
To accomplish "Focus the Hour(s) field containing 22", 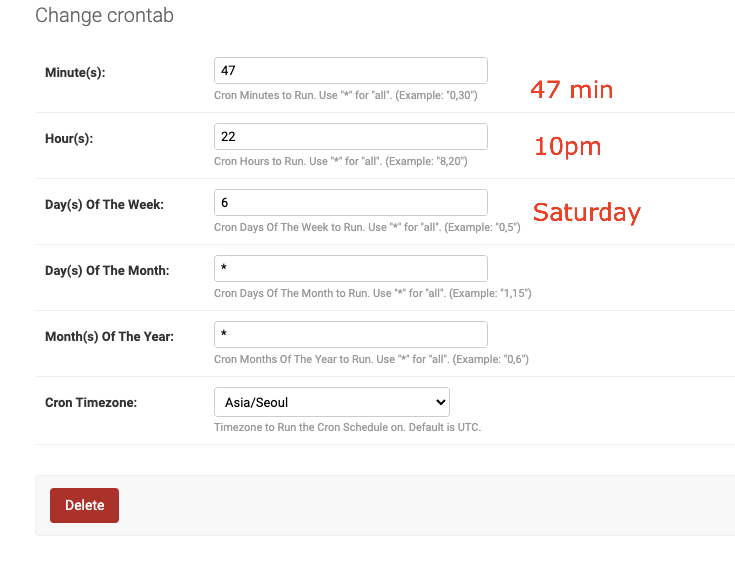I will click(351, 137).
